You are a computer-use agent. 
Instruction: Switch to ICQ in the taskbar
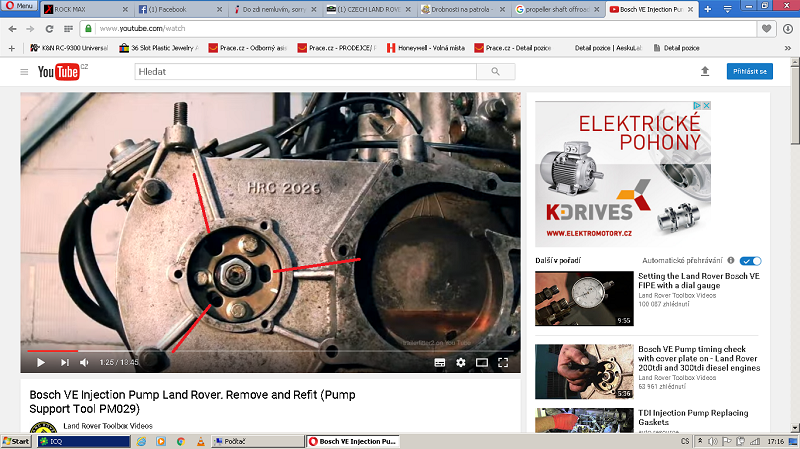pyautogui.click(x=84, y=441)
